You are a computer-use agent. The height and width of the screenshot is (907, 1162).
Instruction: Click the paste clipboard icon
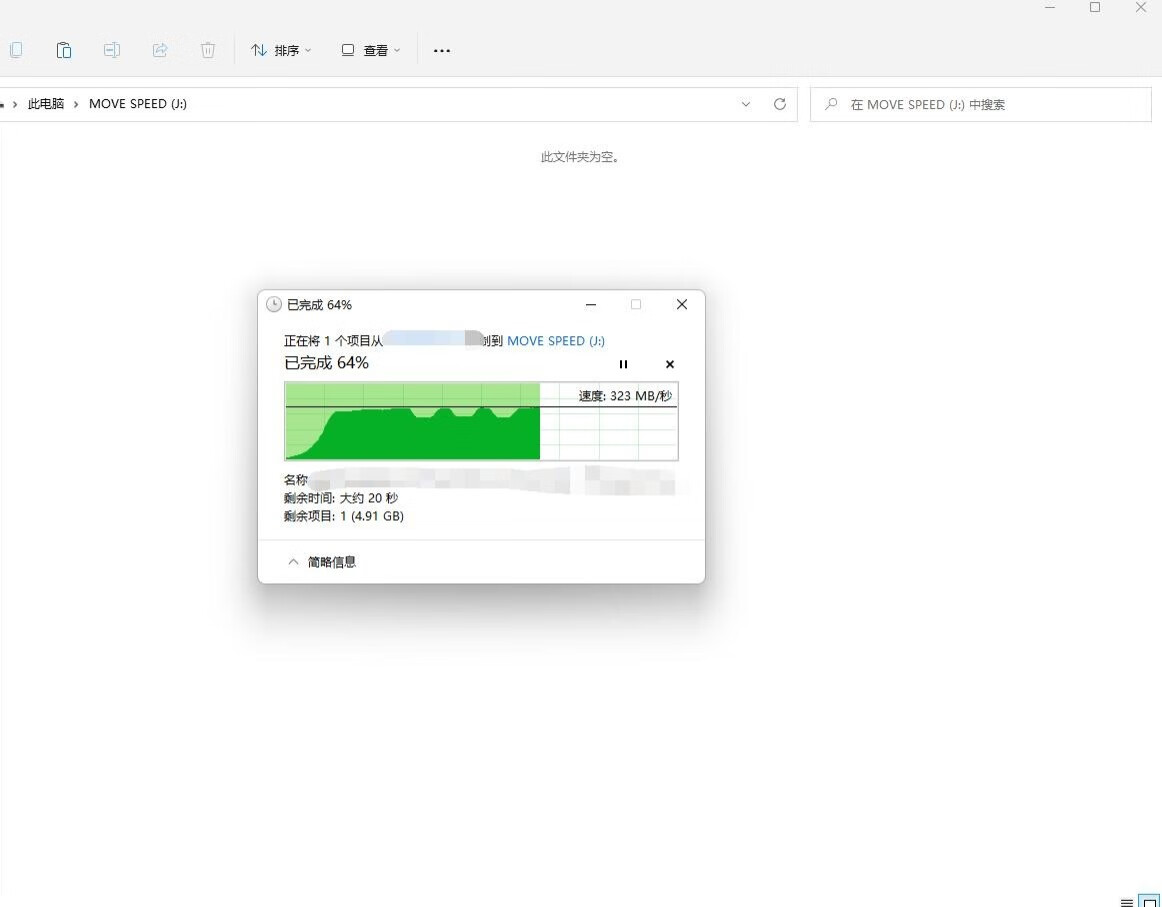[x=64, y=50]
